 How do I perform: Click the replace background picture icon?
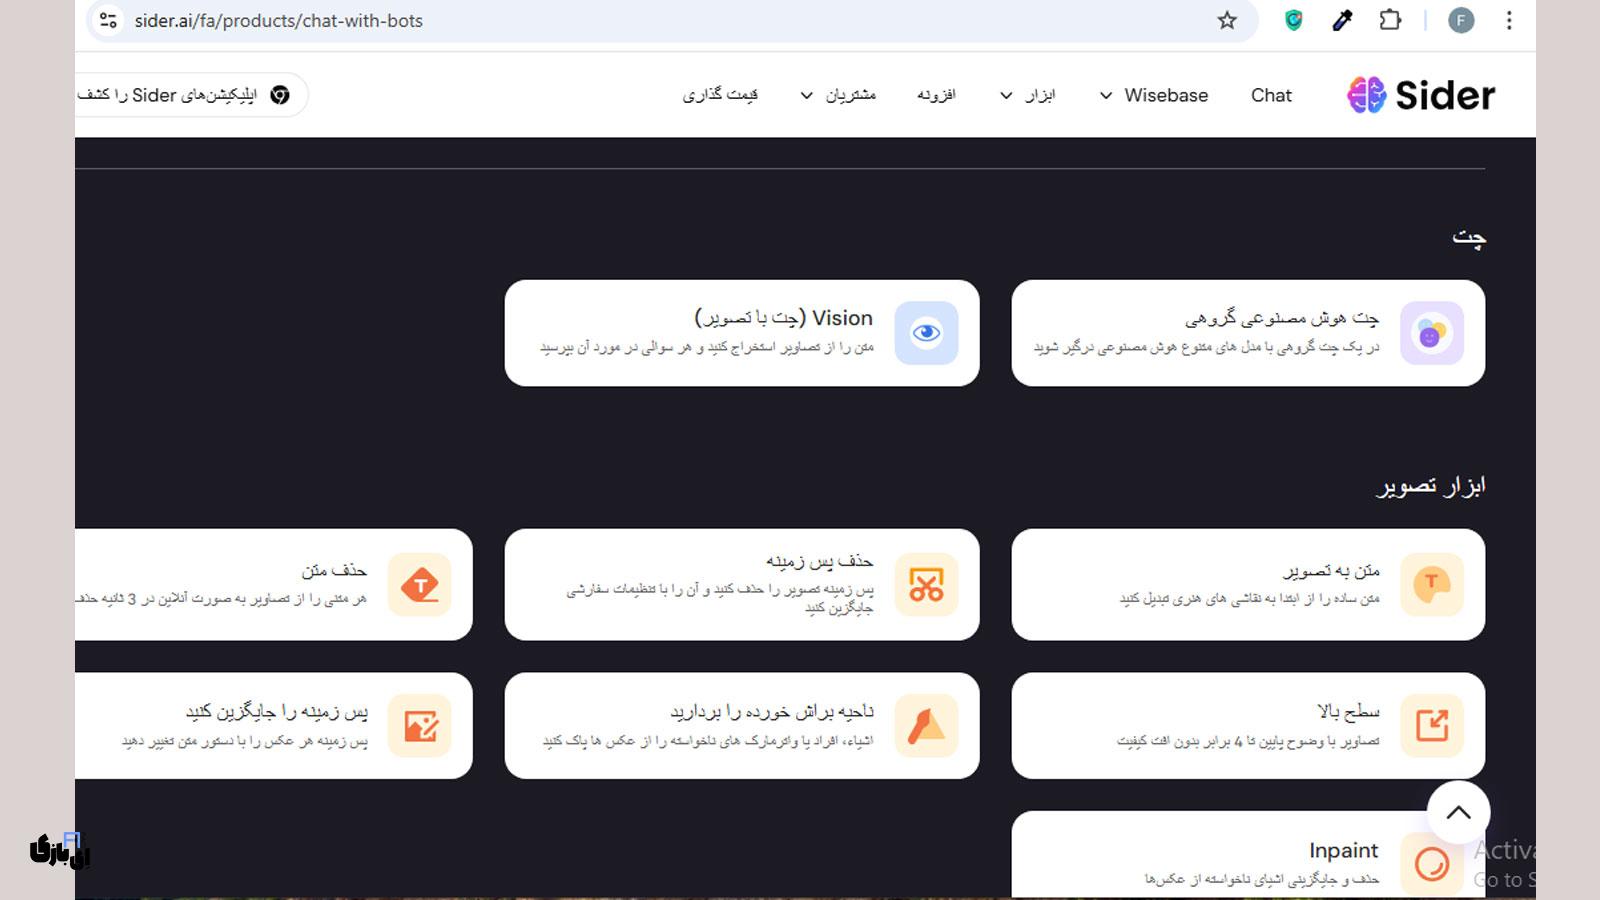(x=420, y=725)
